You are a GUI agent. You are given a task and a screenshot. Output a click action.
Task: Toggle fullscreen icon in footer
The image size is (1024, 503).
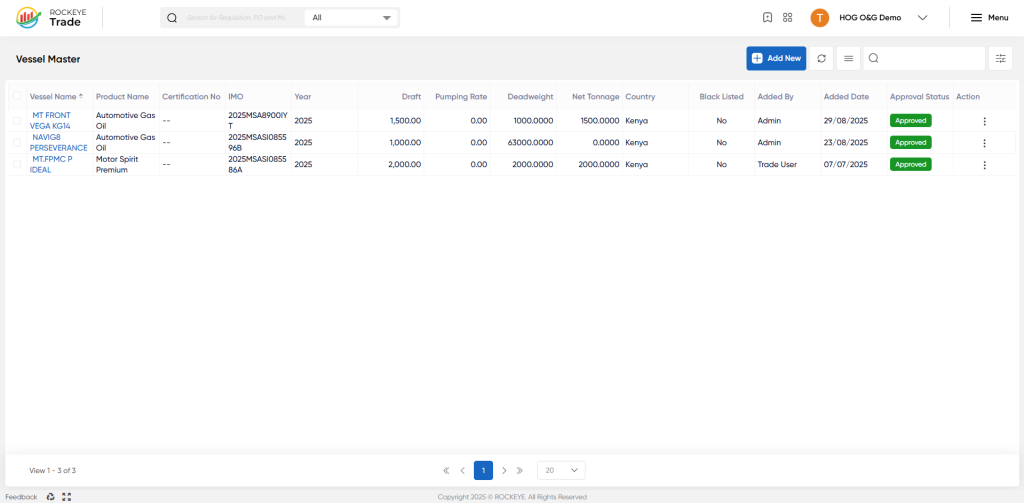click(x=66, y=497)
